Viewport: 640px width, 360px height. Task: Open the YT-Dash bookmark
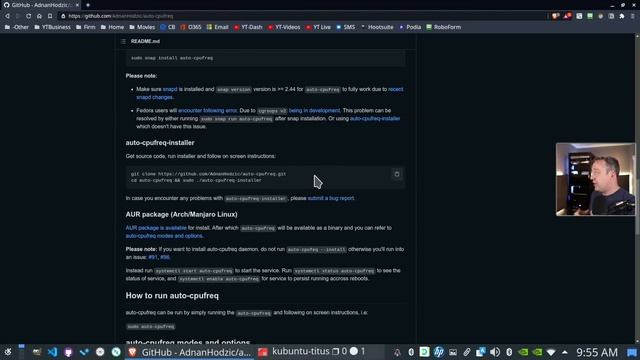pyautogui.click(x=248, y=27)
